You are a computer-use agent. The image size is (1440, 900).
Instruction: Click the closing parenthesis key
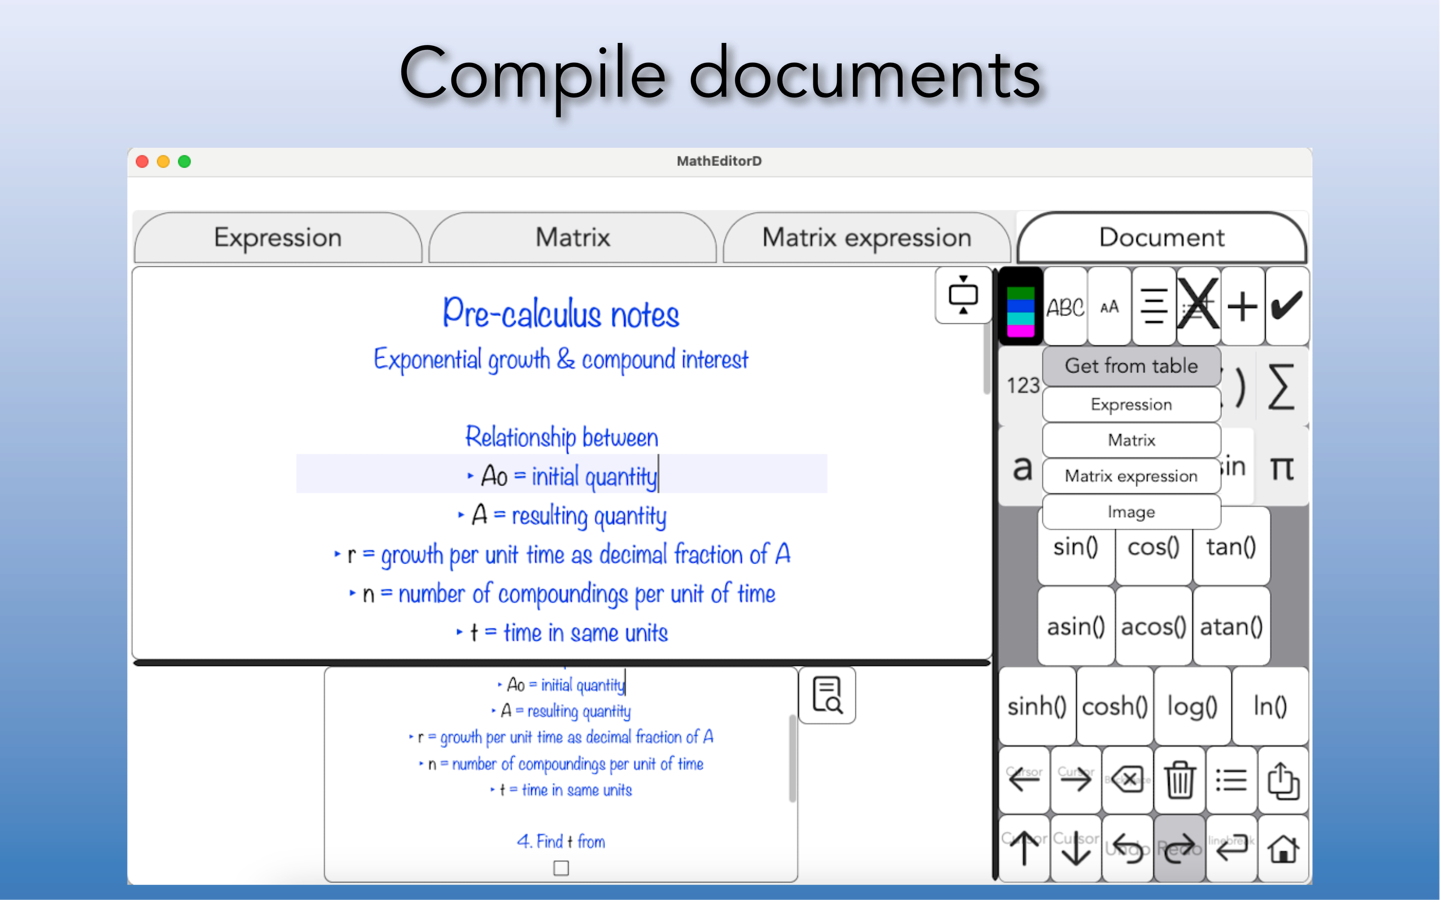coord(1238,386)
